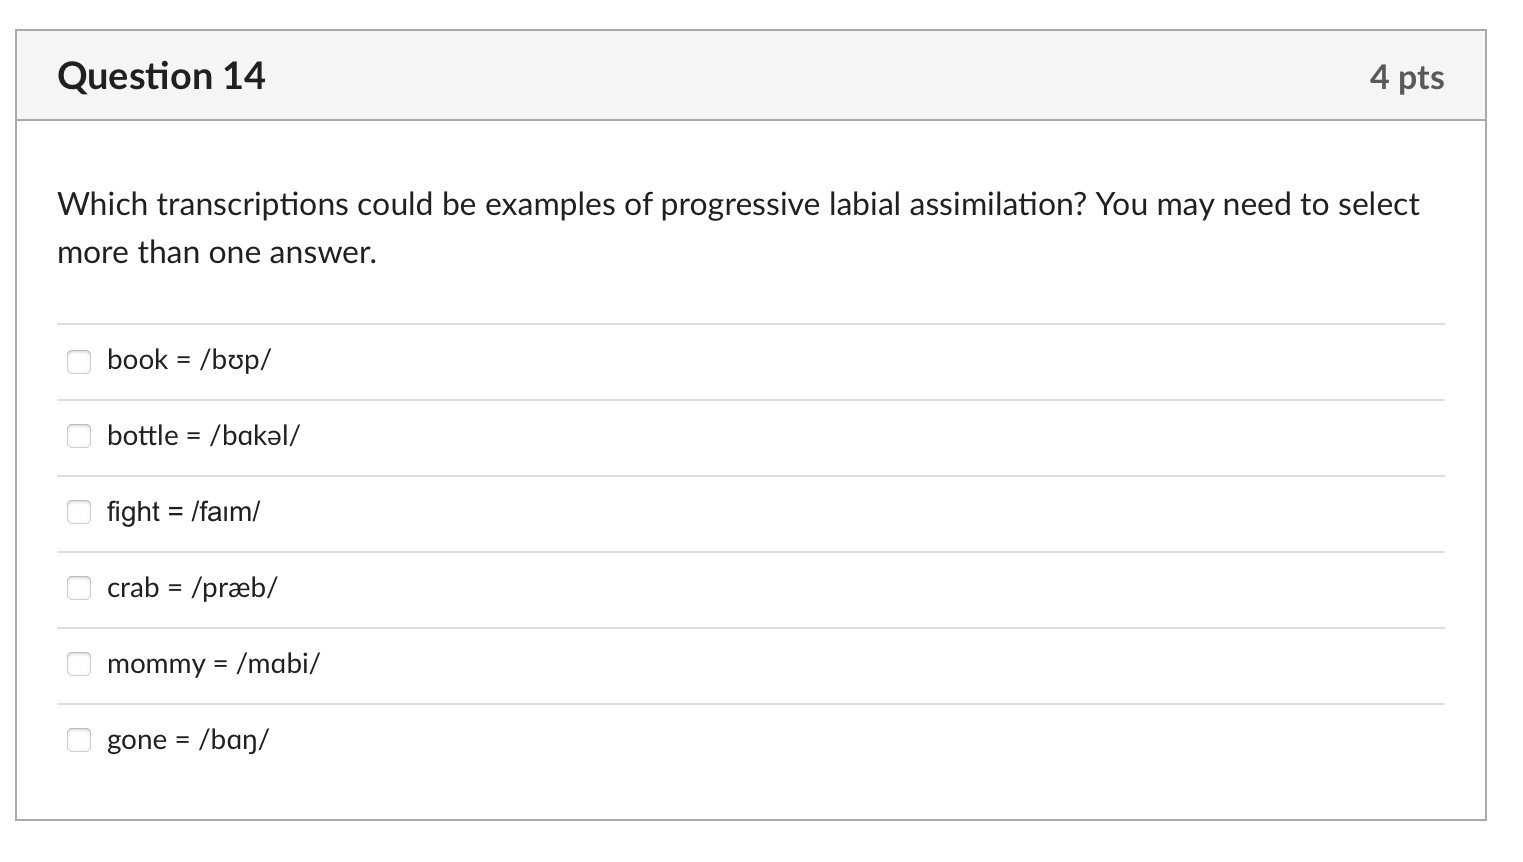Click the divider below the last answer
Screen dimensions: 1523x862
point(750,778)
